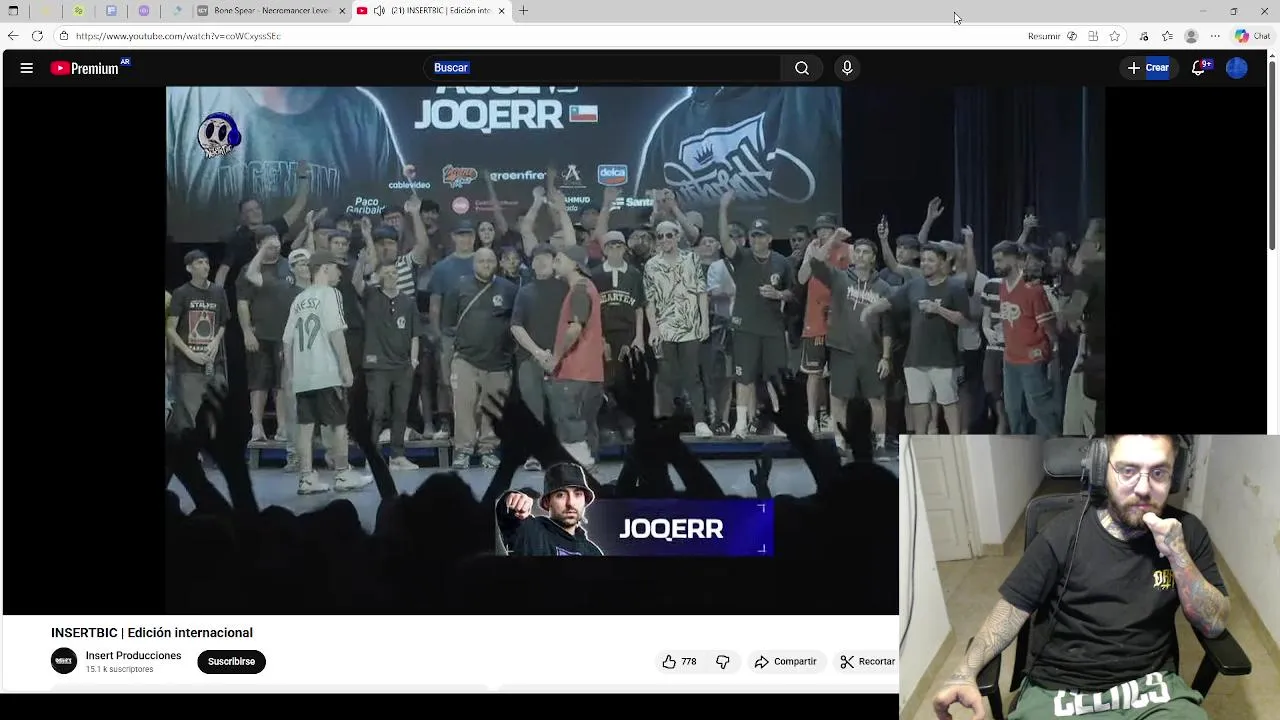Close the Bone Spear Necromancer tab

342,11
